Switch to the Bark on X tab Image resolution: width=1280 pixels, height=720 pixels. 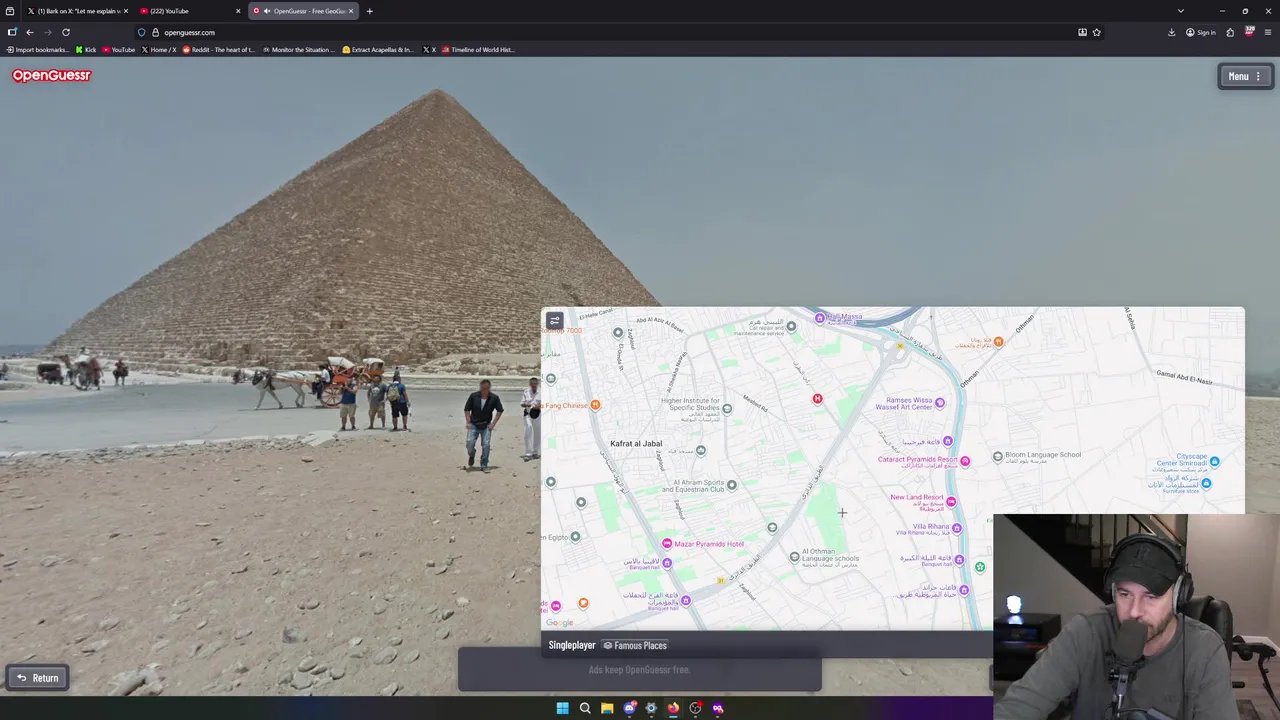[x=78, y=11]
